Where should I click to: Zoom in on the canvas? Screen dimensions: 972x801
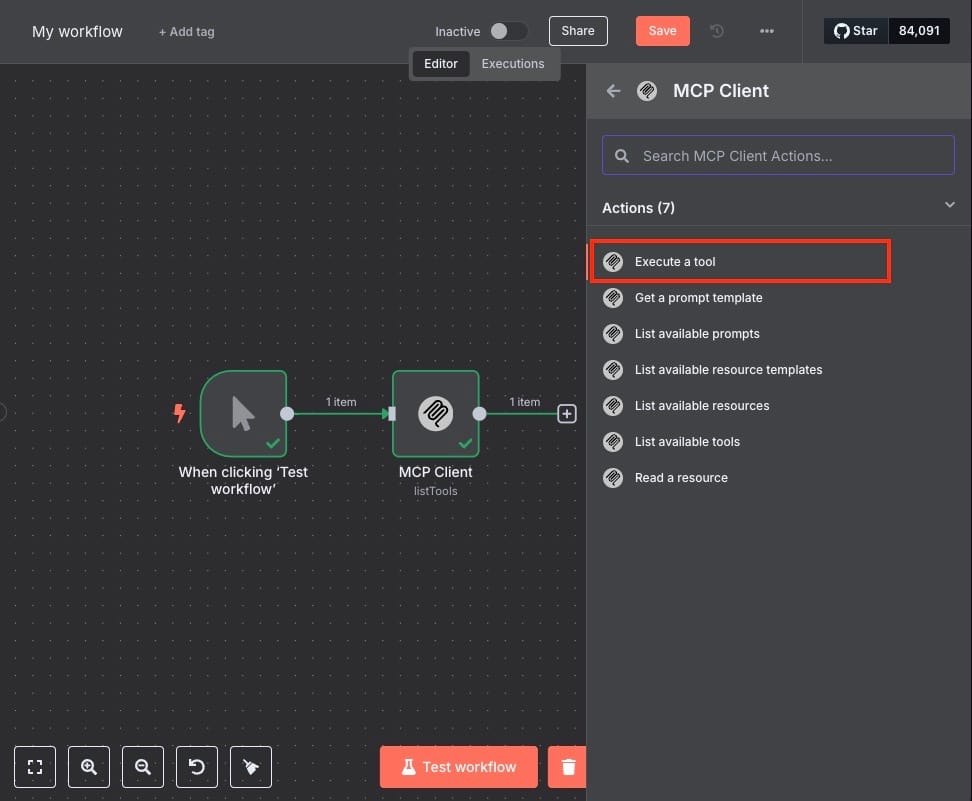click(x=89, y=767)
